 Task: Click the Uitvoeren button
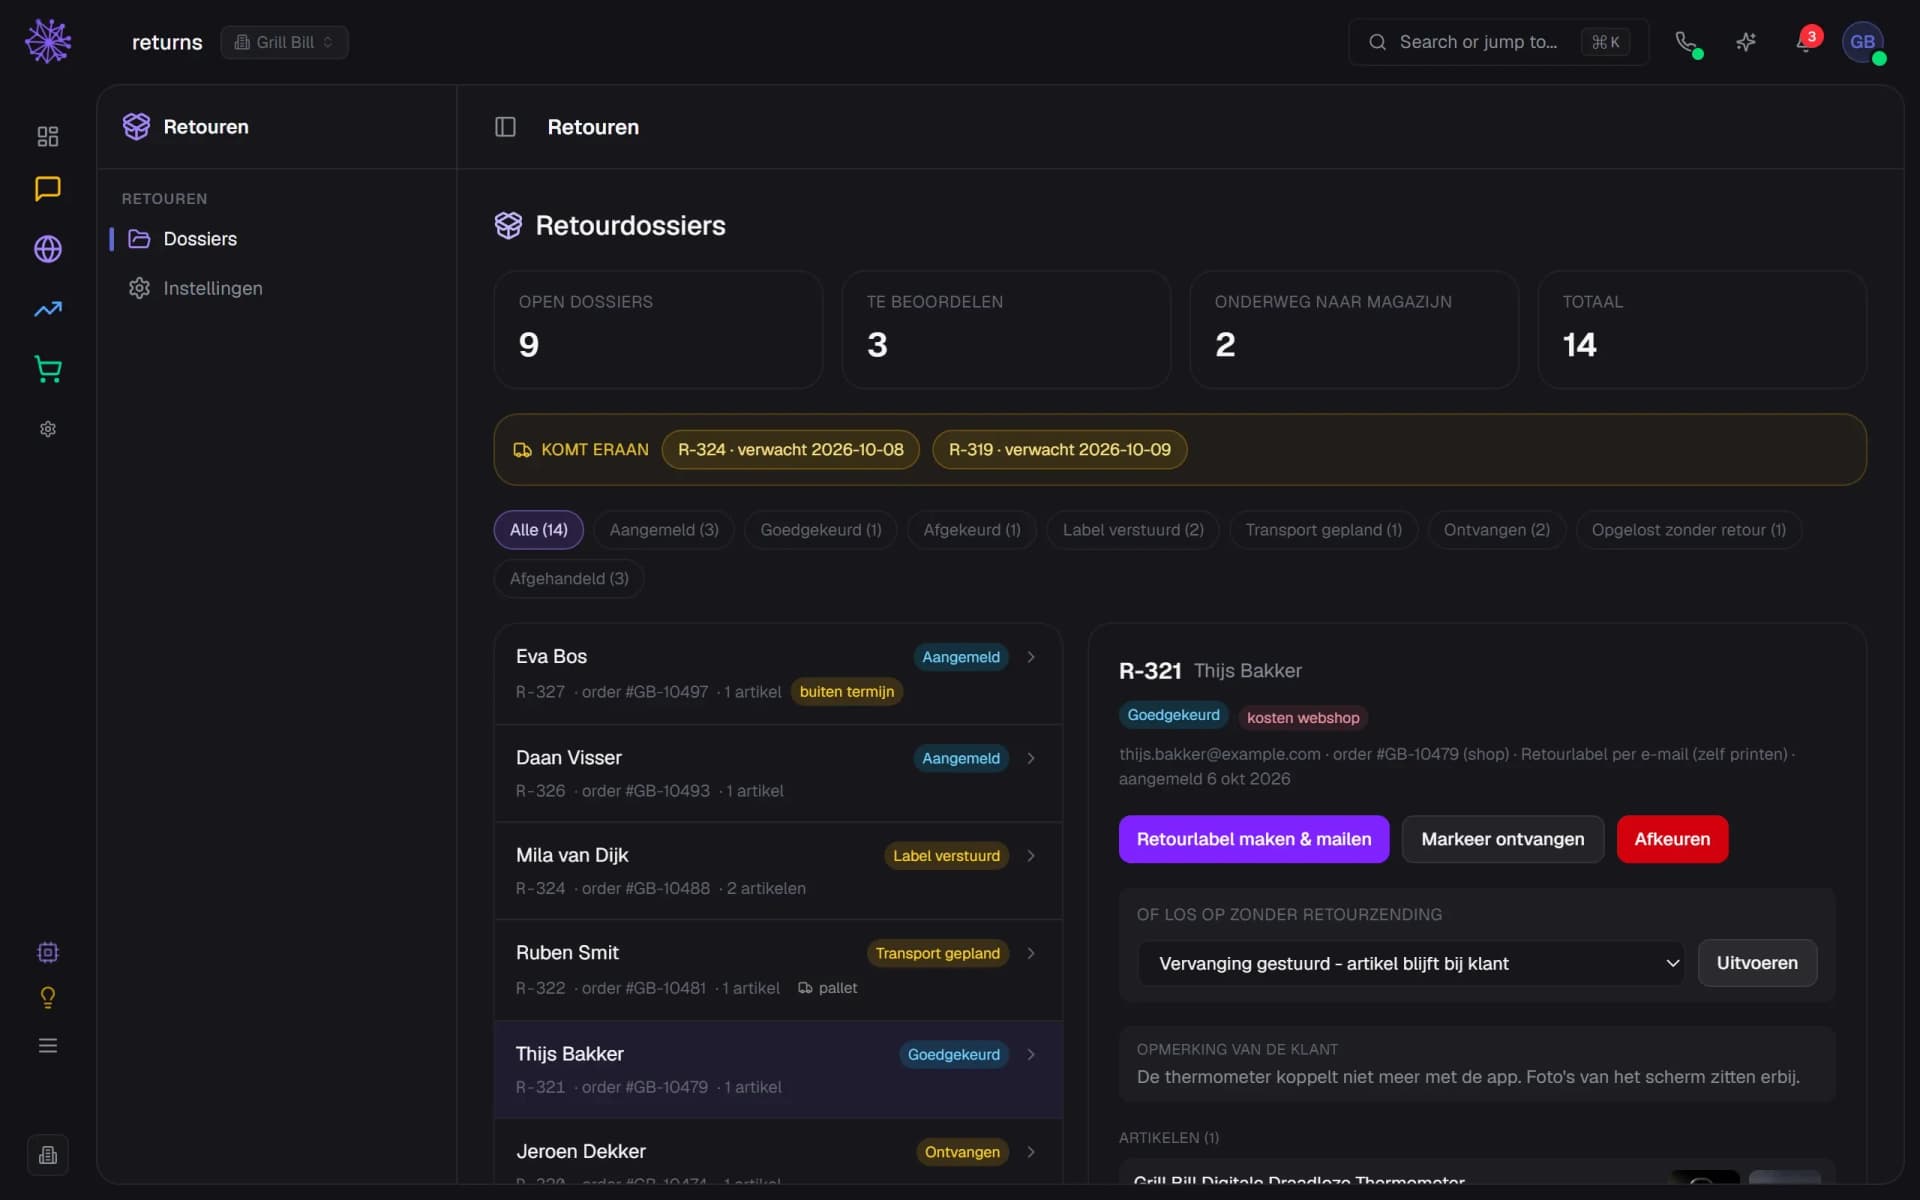point(1757,963)
